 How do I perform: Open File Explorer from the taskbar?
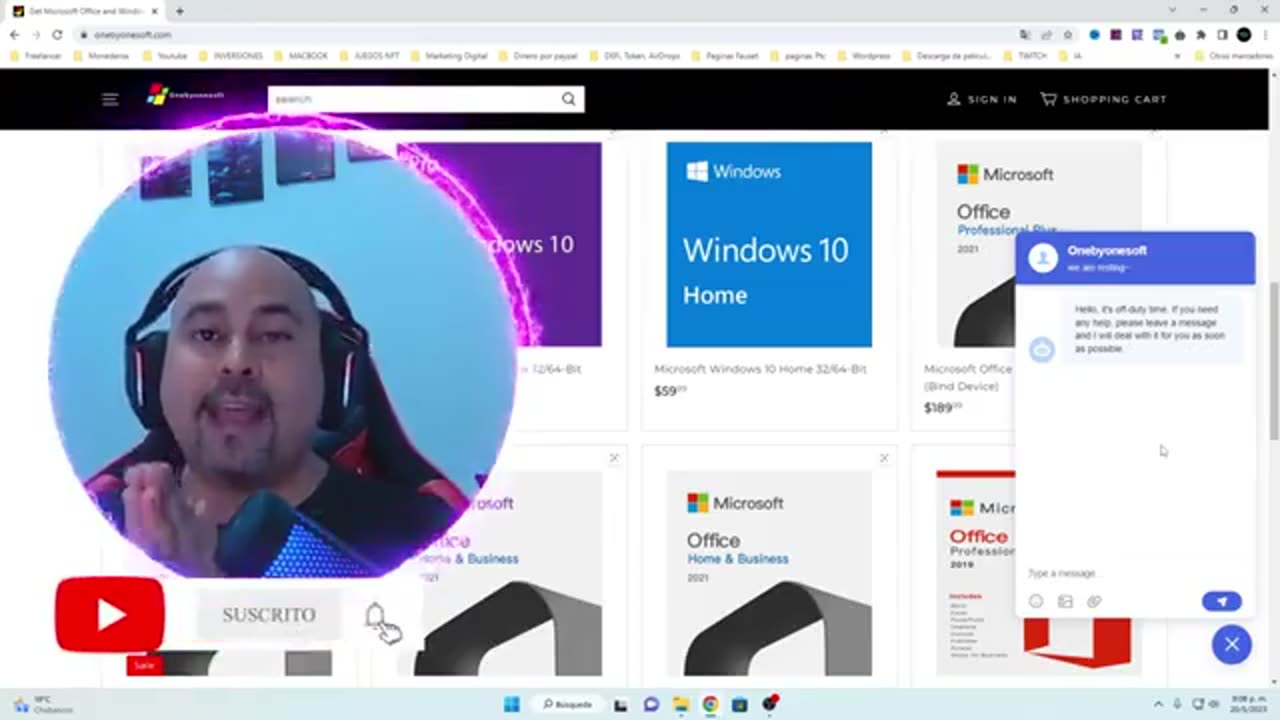click(x=680, y=704)
